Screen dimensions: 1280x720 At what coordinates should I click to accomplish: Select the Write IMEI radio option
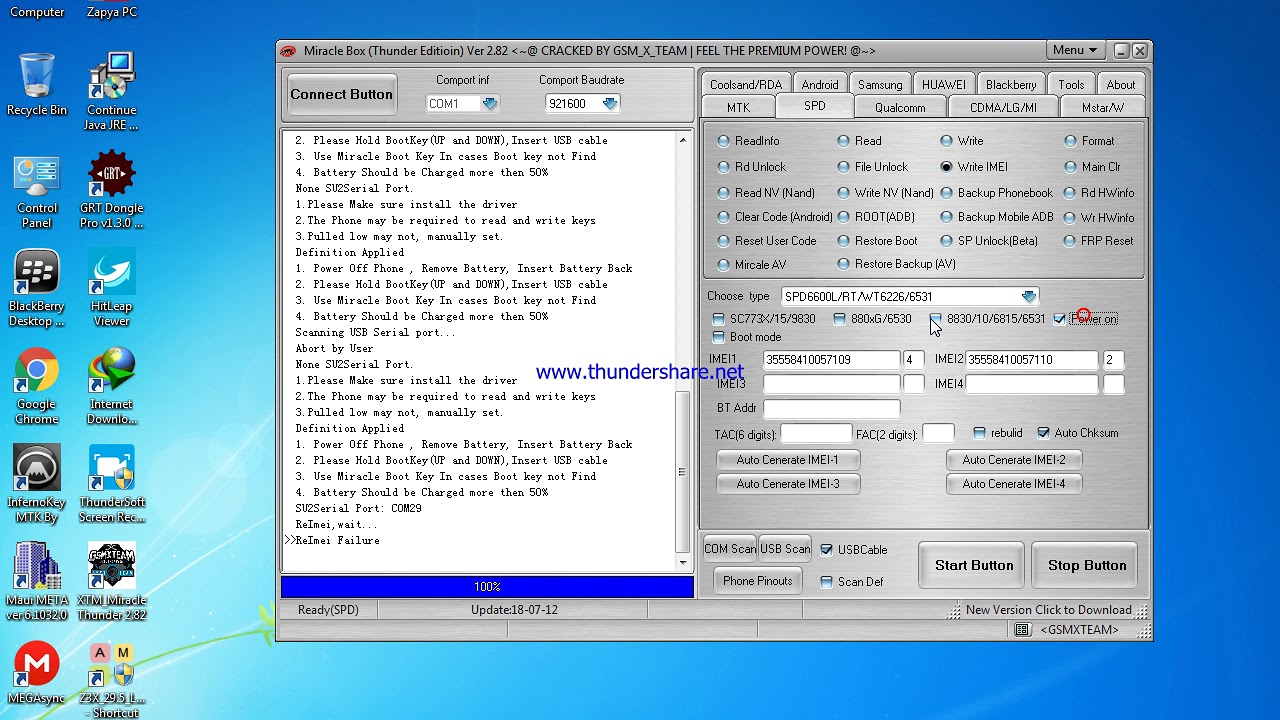click(x=946, y=167)
